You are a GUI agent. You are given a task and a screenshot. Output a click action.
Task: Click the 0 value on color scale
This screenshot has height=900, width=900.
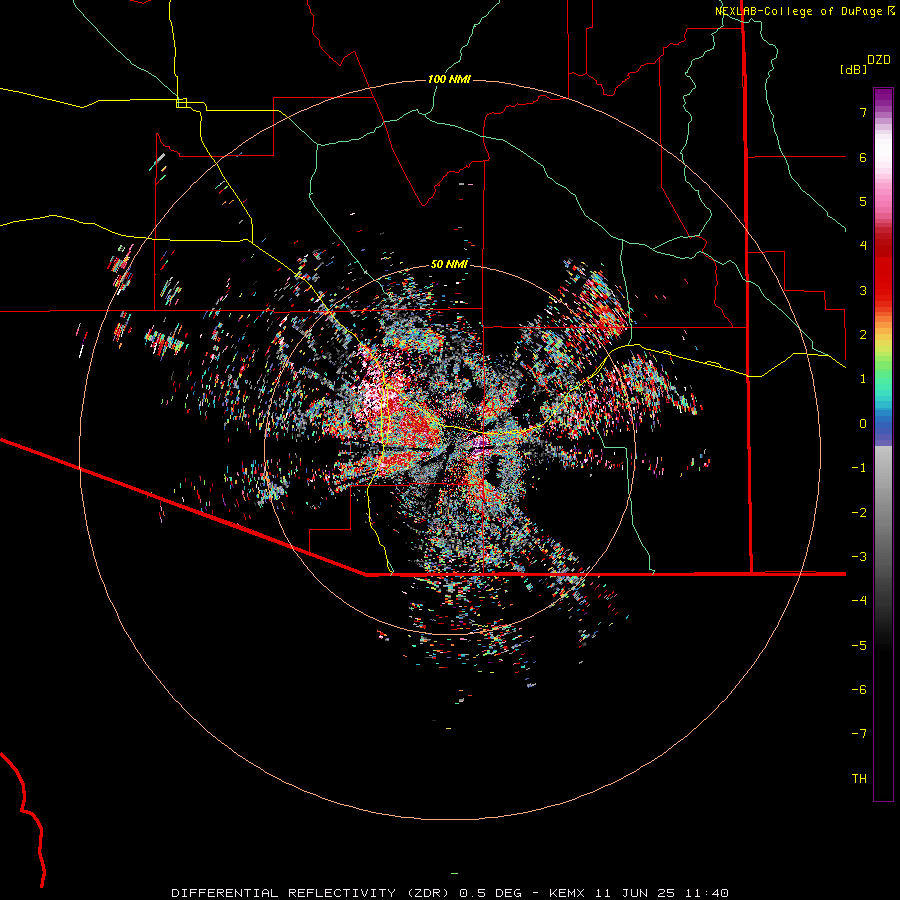(863, 424)
